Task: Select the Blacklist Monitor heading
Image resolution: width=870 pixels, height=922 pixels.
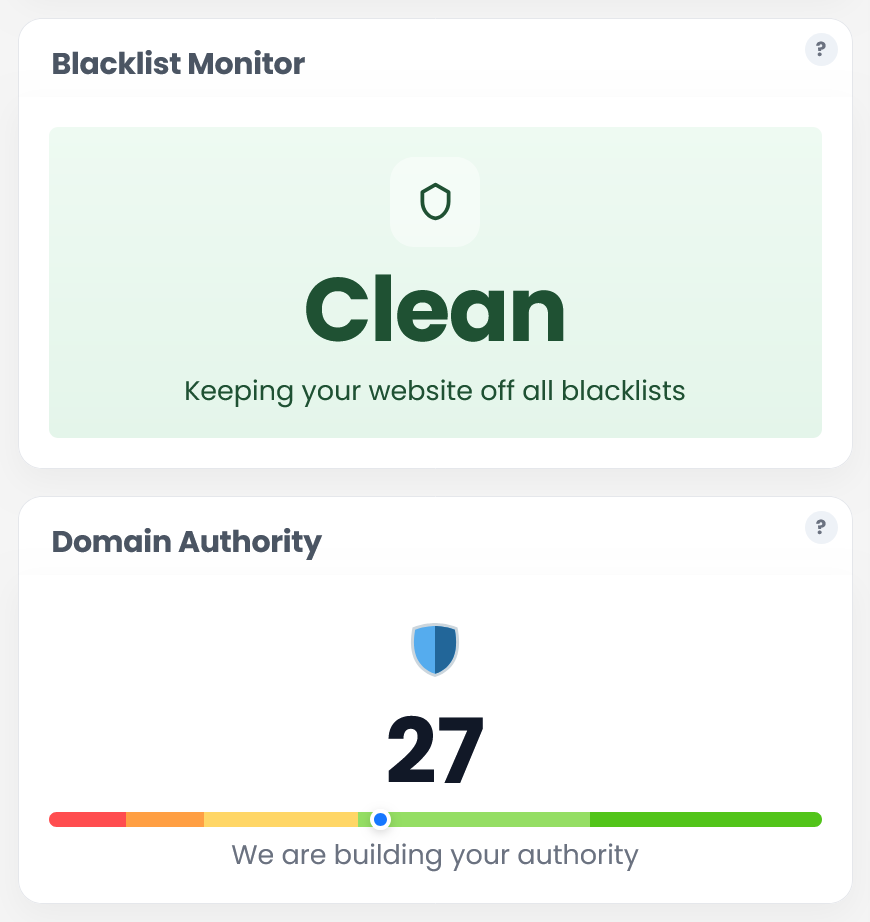Action: 178,64
